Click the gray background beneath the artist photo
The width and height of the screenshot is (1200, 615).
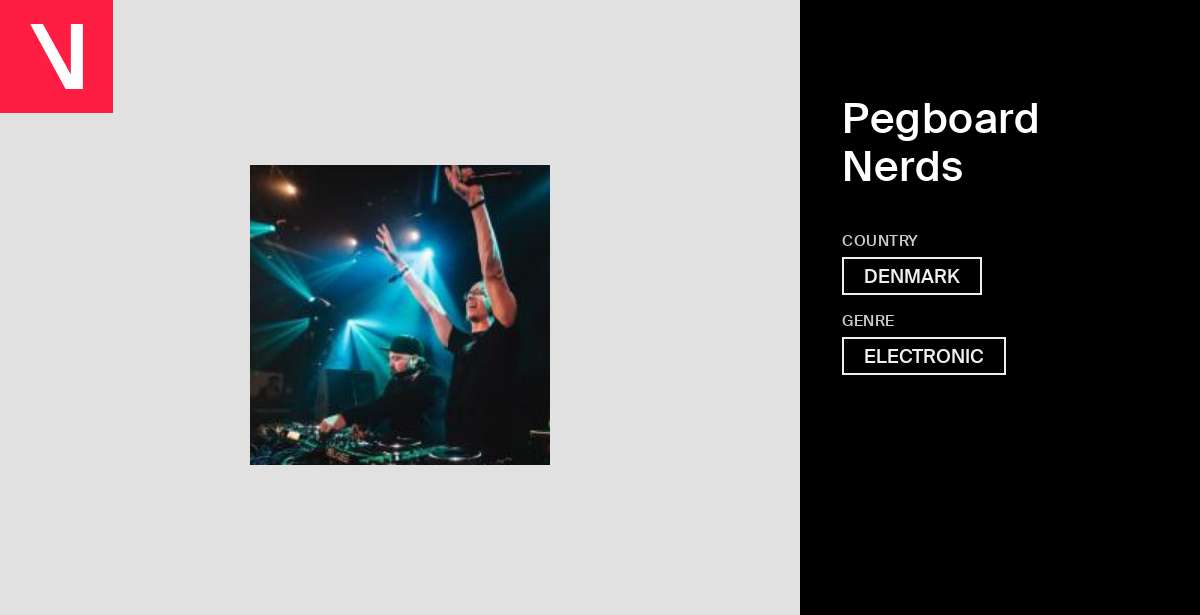[x=400, y=540]
